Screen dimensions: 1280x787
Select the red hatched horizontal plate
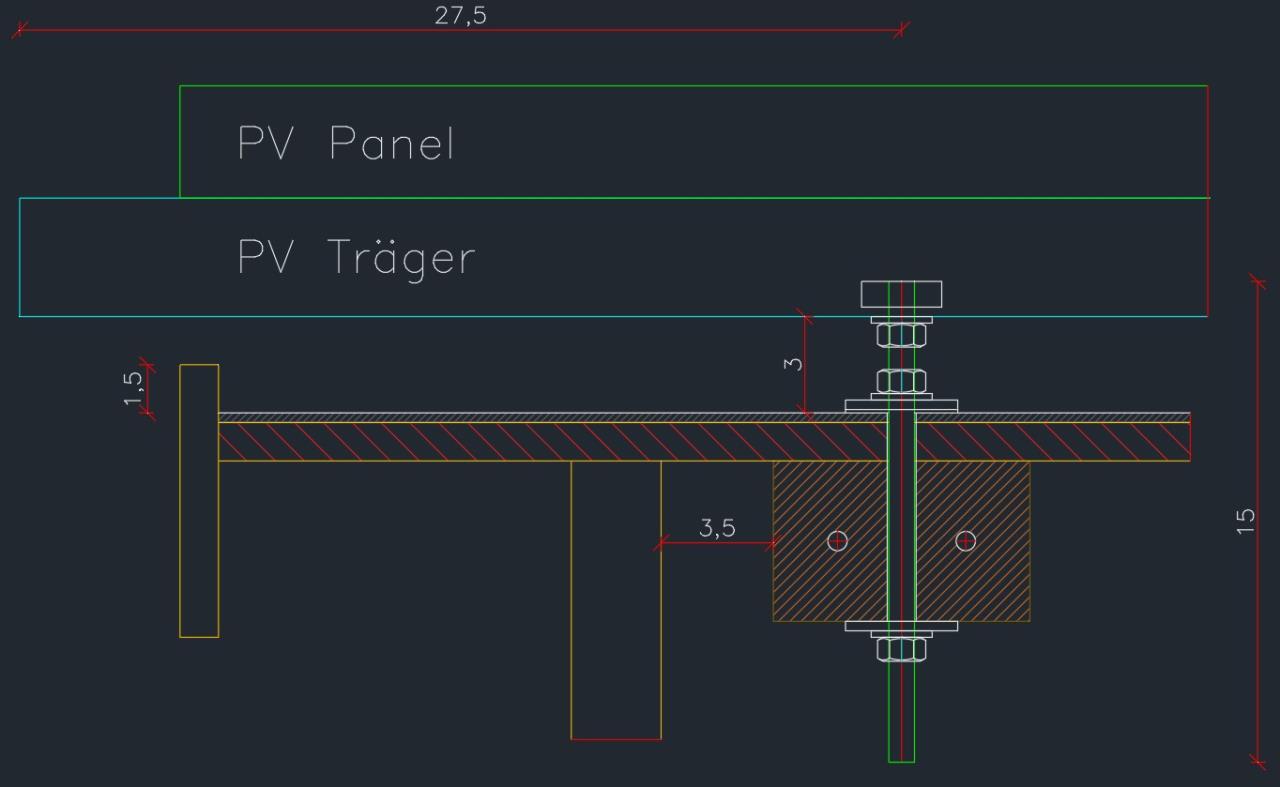tap(704, 441)
